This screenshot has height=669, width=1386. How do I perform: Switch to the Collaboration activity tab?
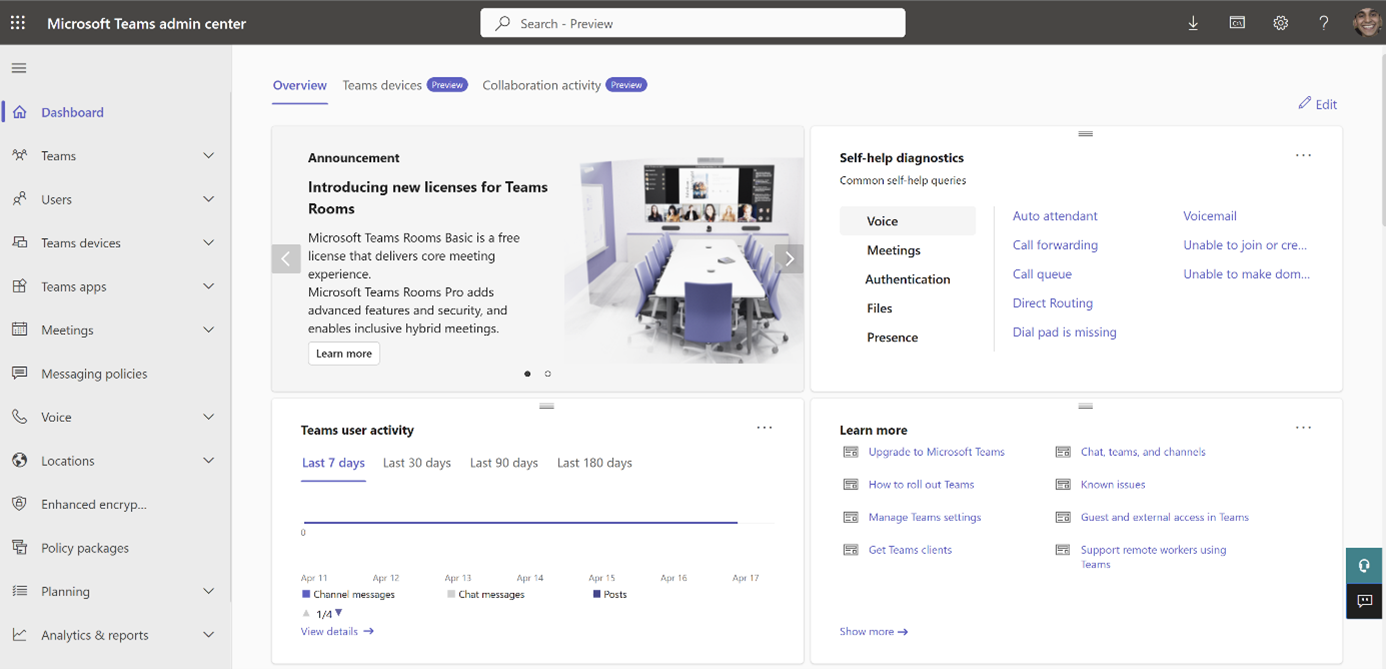point(541,85)
